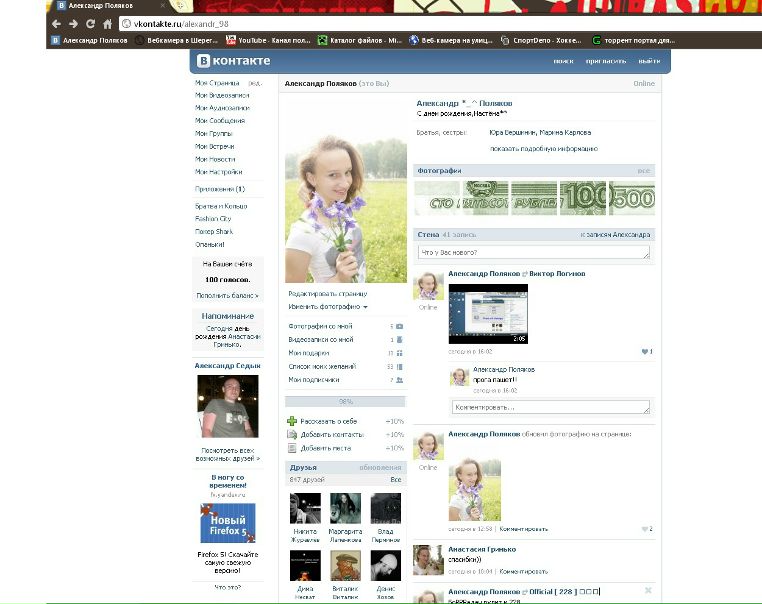This screenshot has width=762, height=604.
Task: Click the browser Back arrow
Action: (x=56, y=23)
